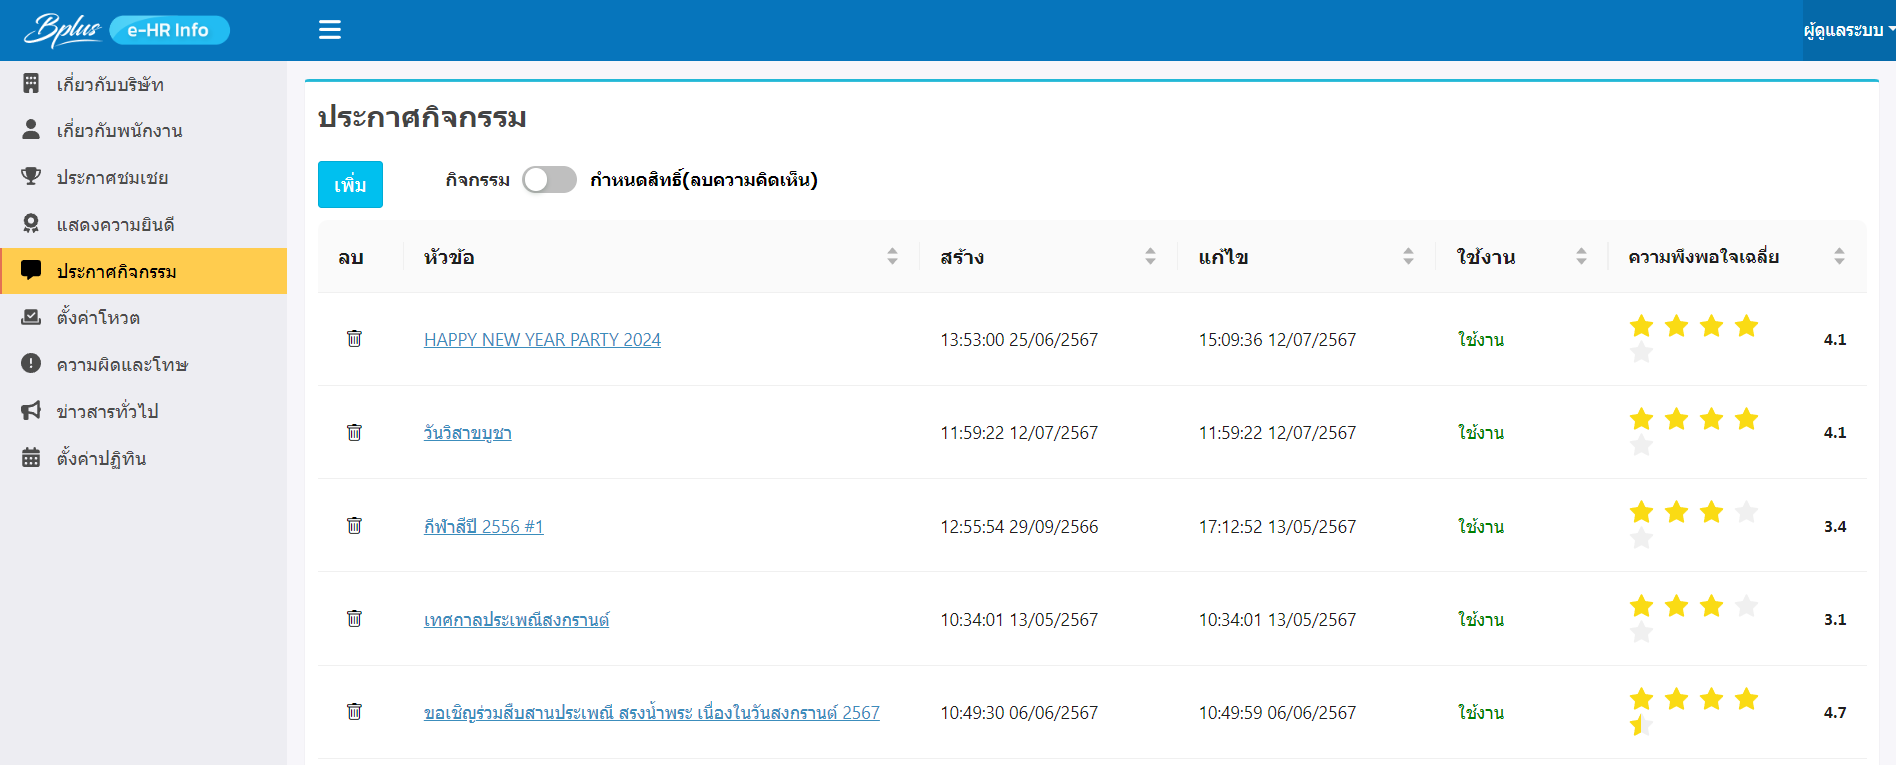The width and height of the screenshot is (1896, 765).
Task: Click the person icon beside เกี่ยวกับพนักงาน
Action: (31, 130)
